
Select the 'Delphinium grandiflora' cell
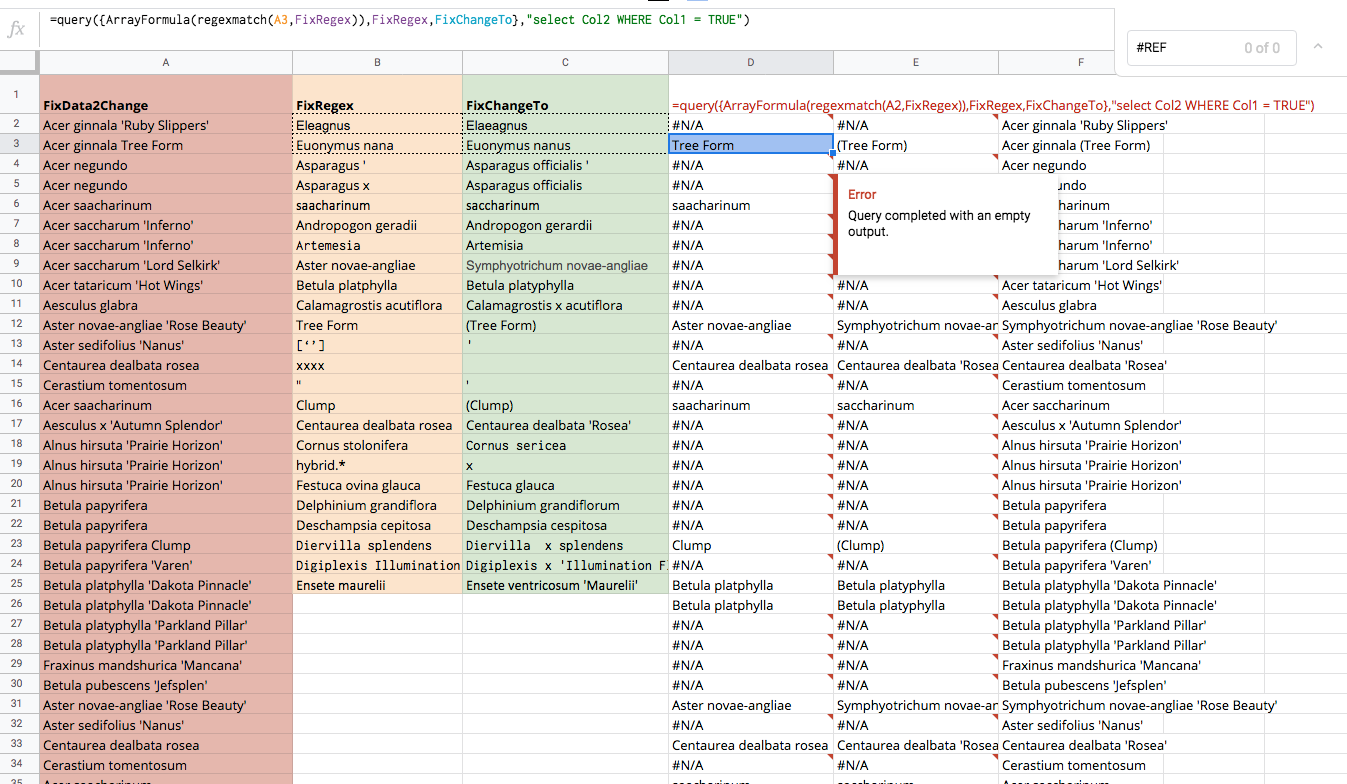377,505
